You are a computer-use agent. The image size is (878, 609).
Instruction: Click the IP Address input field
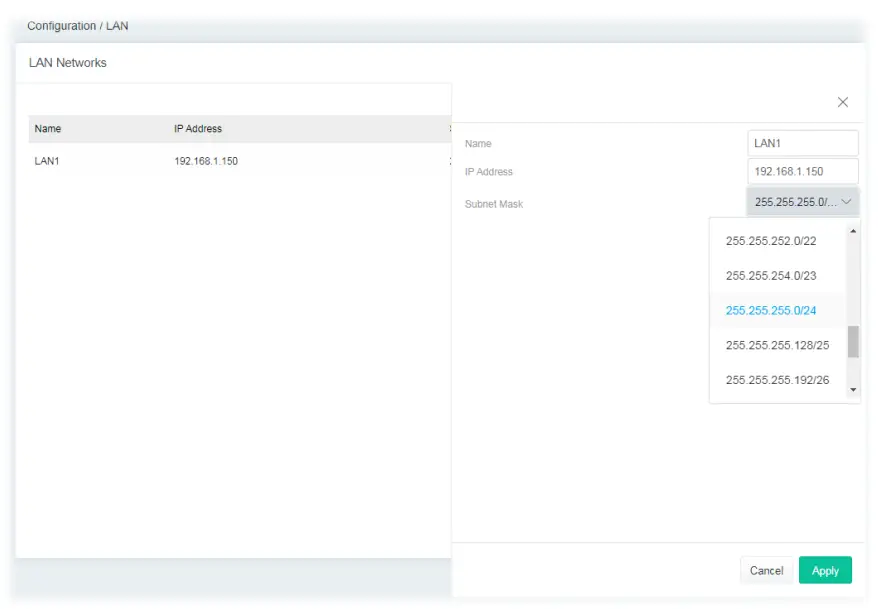coord(802,171)
